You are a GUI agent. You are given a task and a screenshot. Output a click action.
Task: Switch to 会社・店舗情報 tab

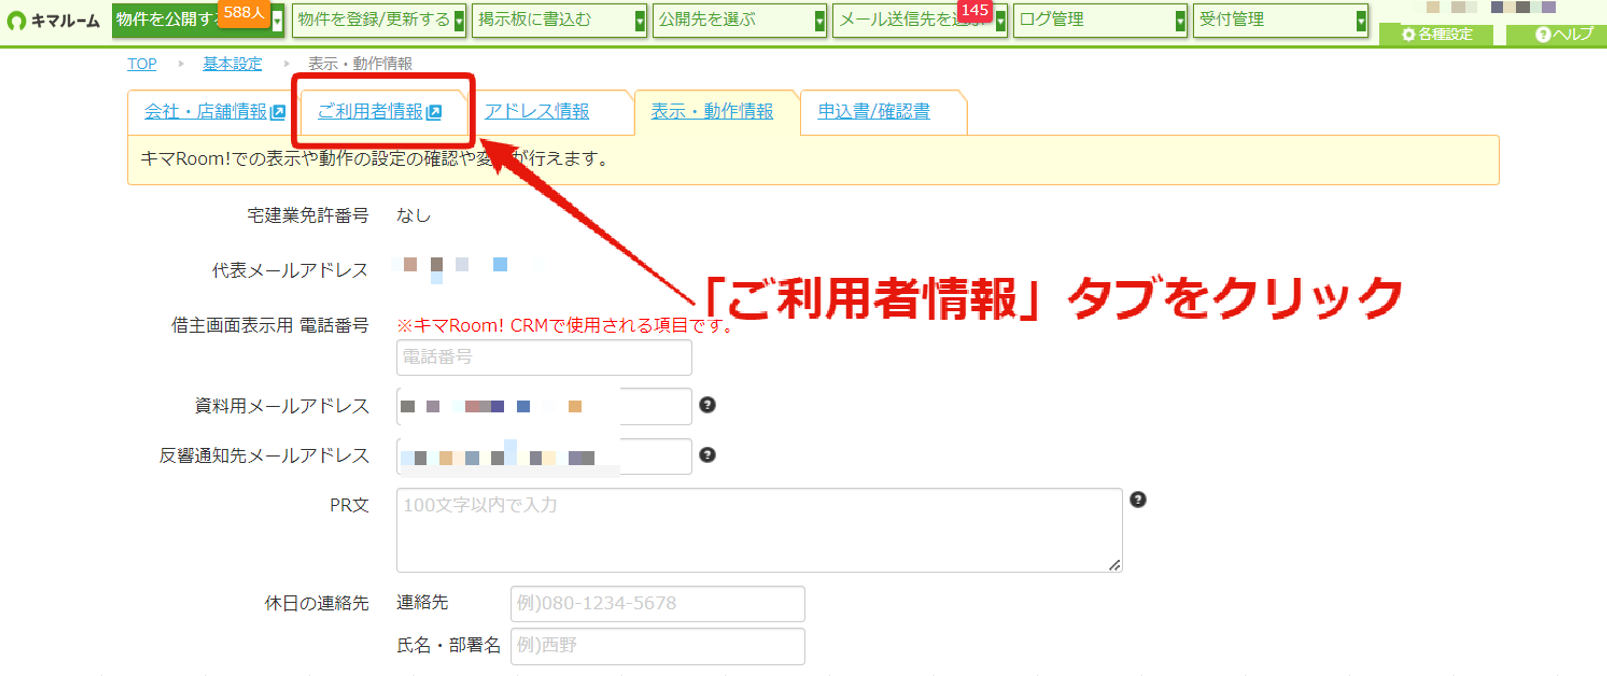pyautogui.click(x=214, y=112)
